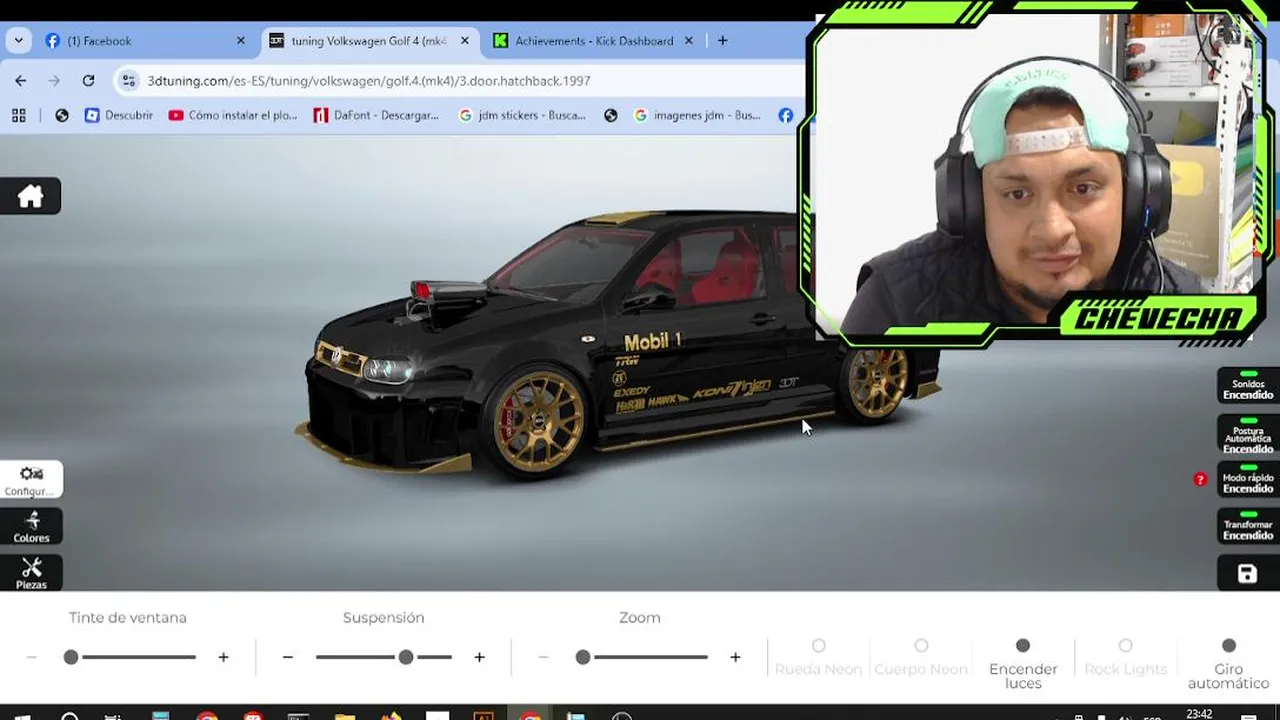Click the black Volkswagen Golf car model

coord(600,345)
